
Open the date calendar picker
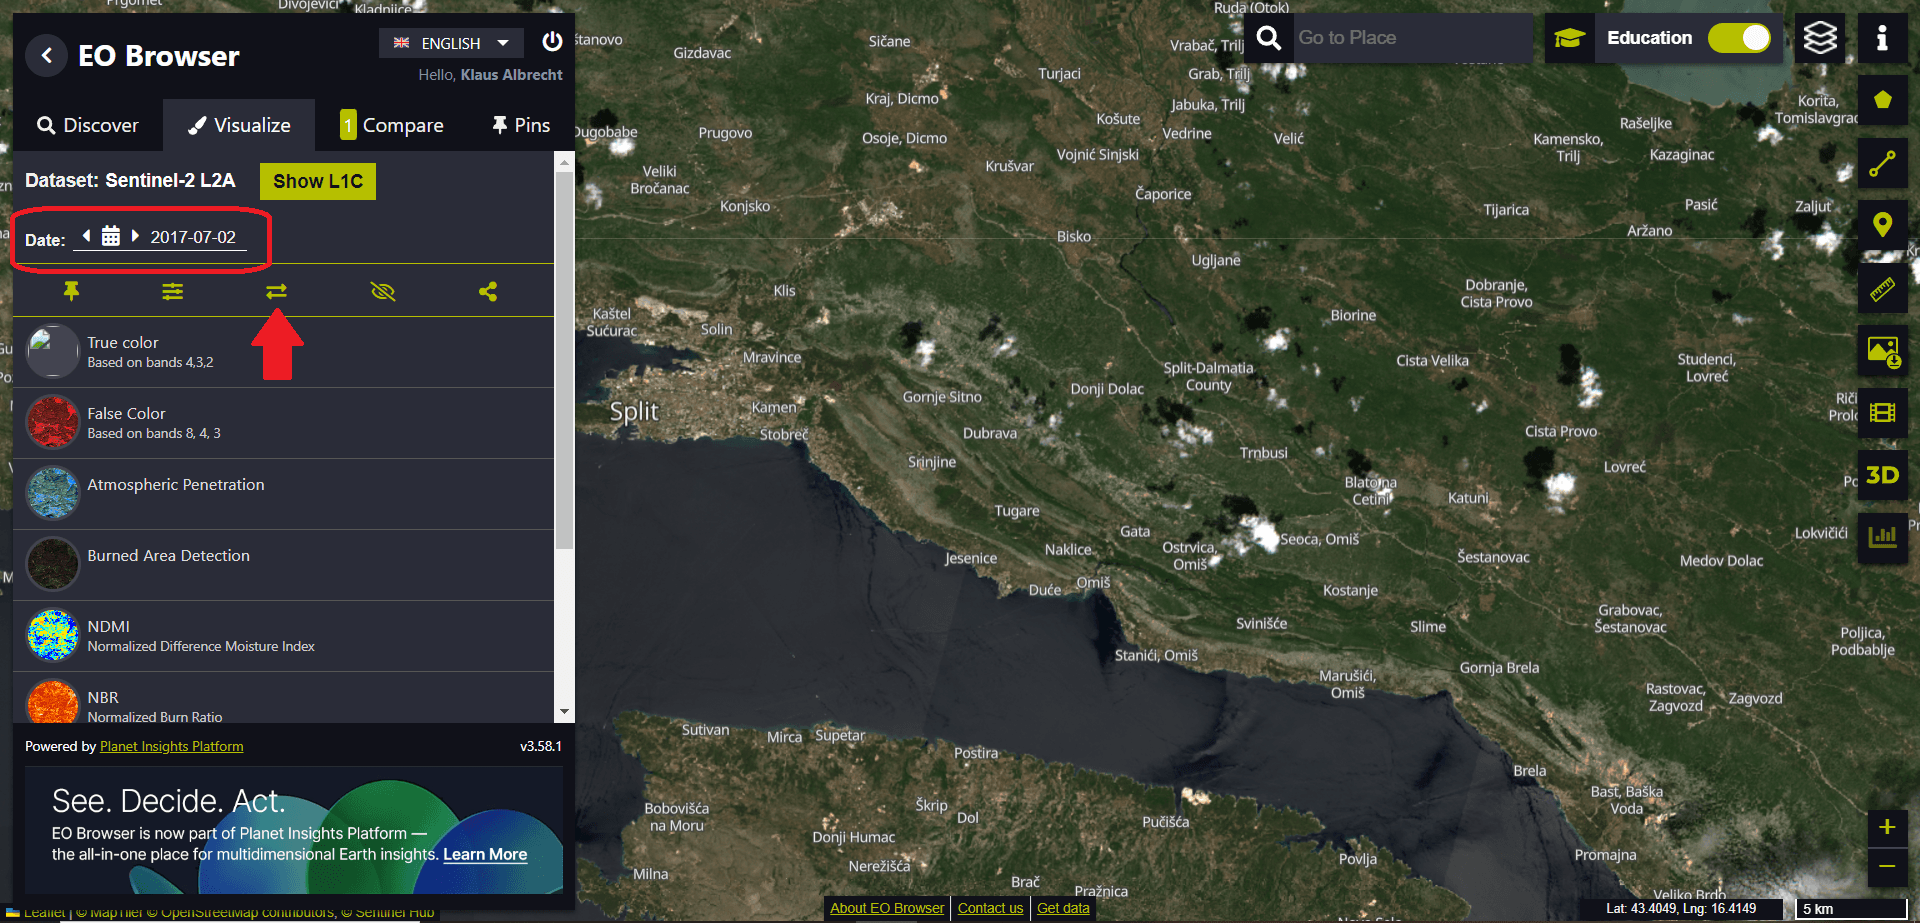111,236
